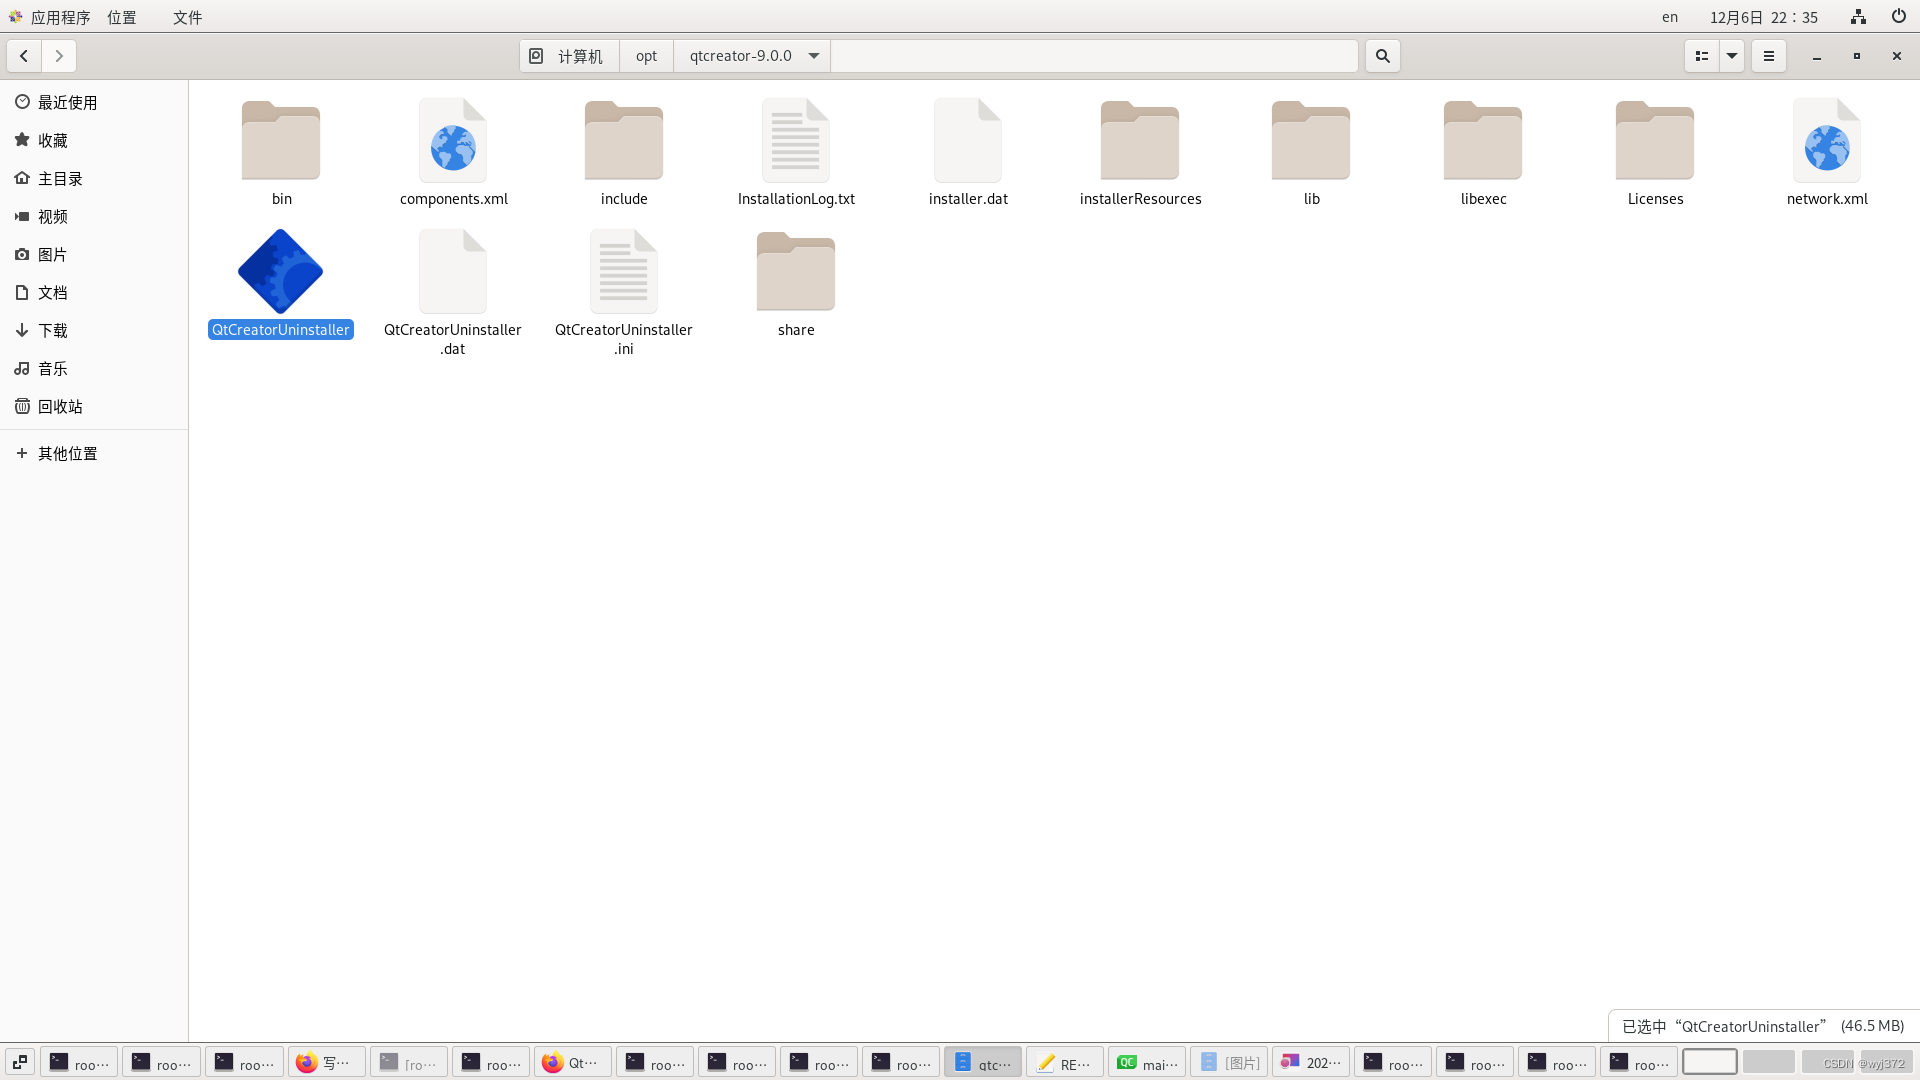Switch to list view mode
Viewport: 1920px width, 1080px height.
(1701, 56)
